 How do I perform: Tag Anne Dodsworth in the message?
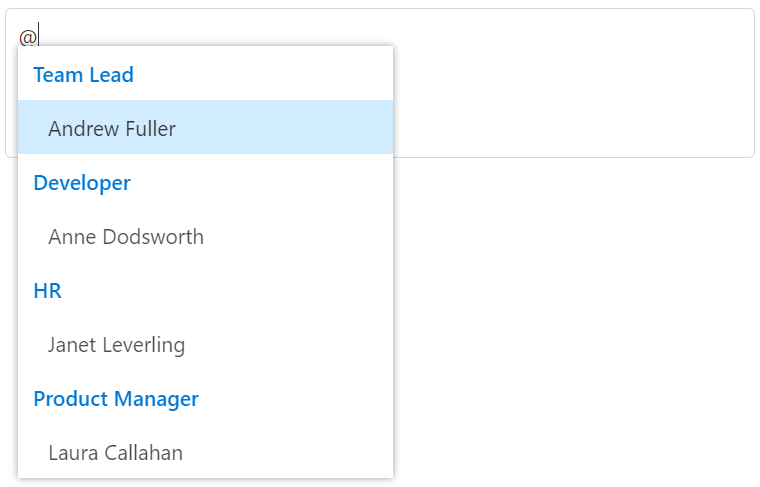click(126, 237)
